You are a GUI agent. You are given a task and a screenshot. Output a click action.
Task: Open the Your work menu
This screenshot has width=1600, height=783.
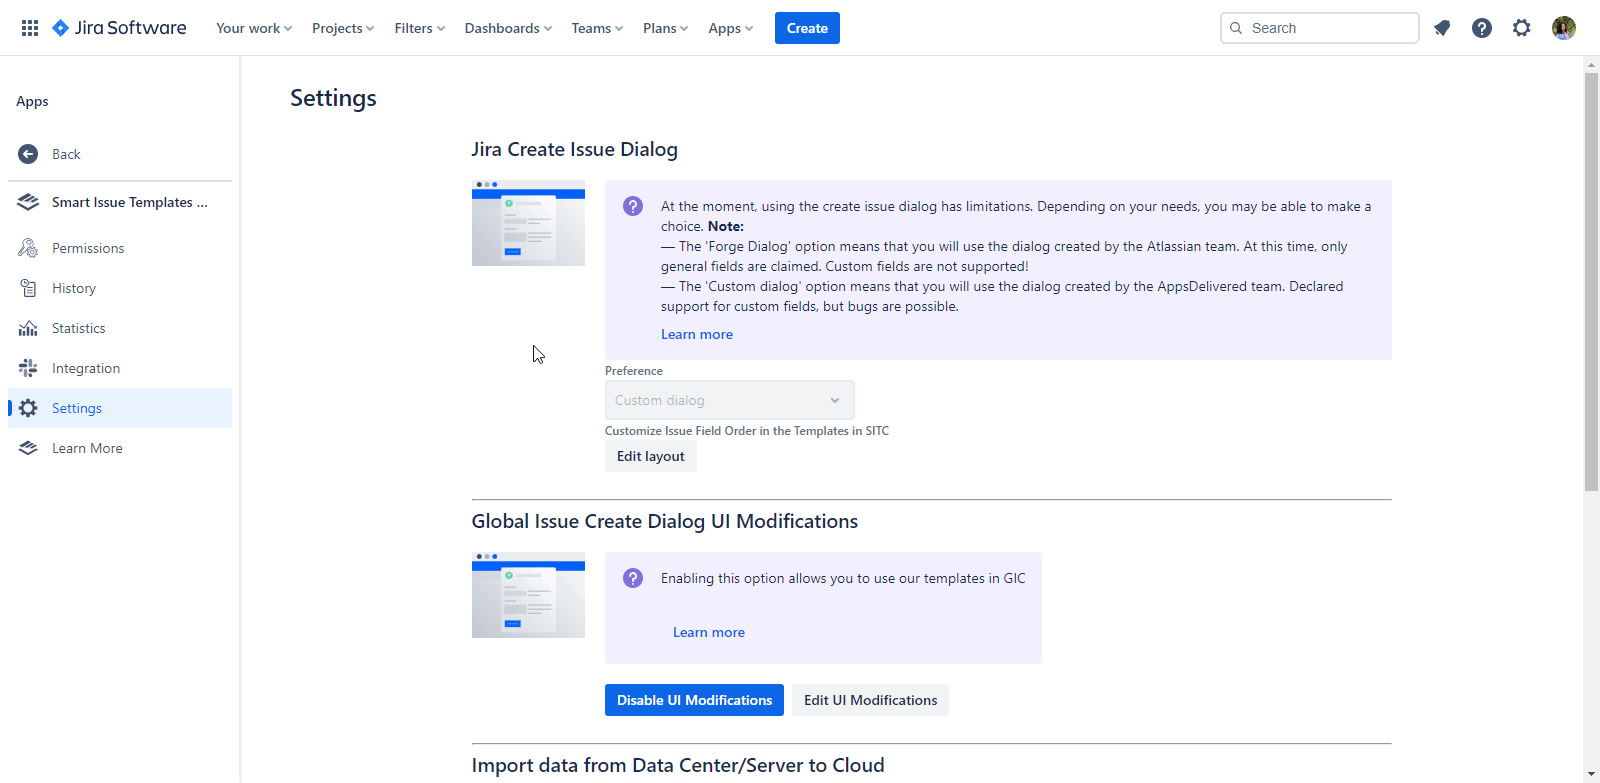(254, 28)
